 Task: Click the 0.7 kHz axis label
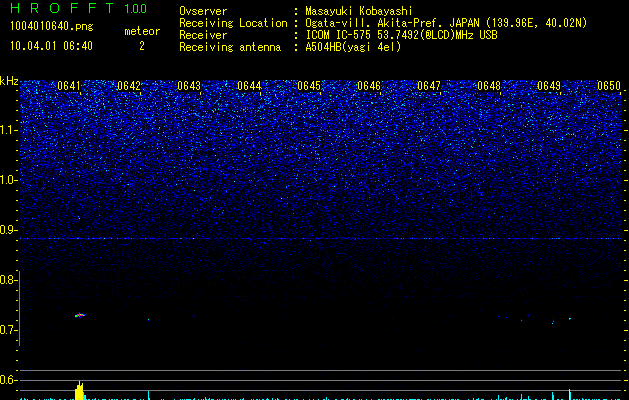point(8,330)
